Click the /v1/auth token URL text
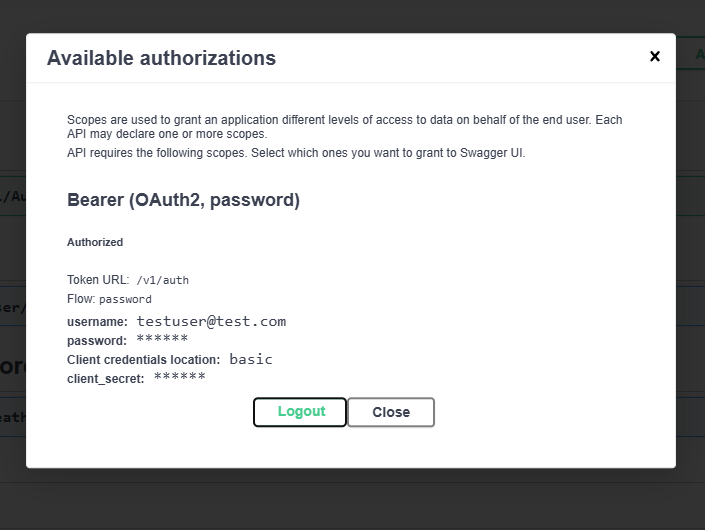The image size is (705, 530). (x=162, y=280)
